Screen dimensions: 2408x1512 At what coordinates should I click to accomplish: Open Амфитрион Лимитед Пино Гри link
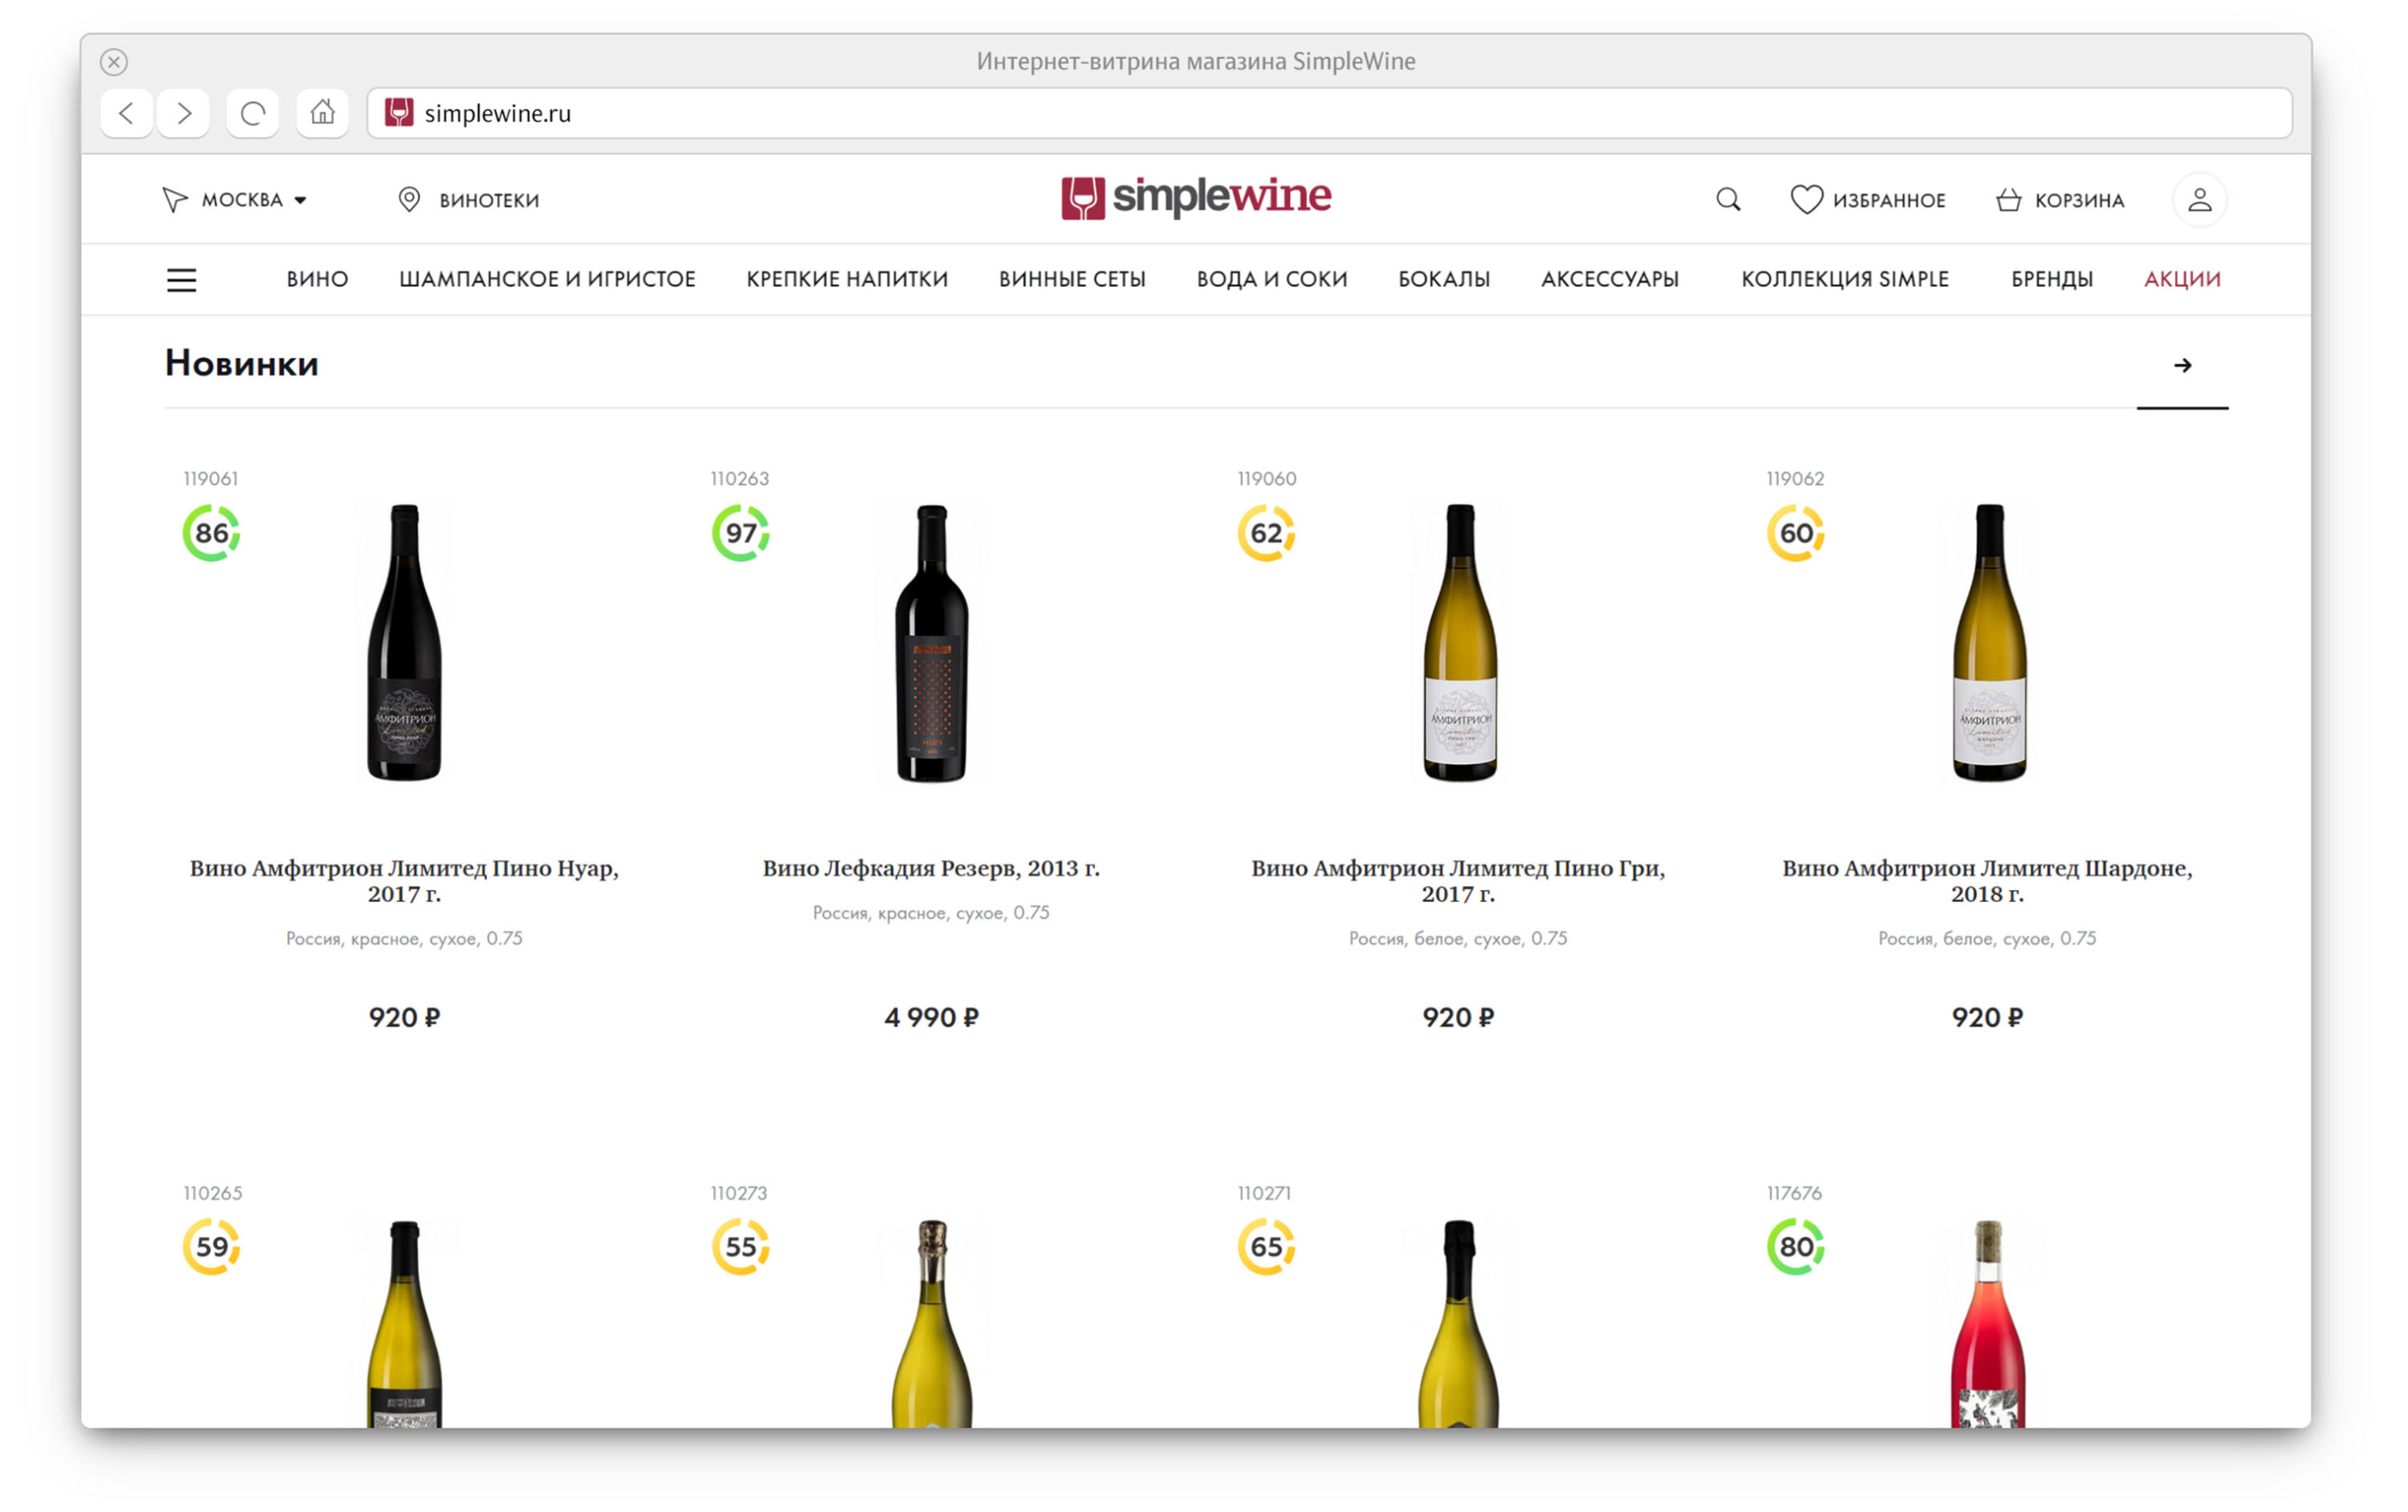coord(1457,880)
